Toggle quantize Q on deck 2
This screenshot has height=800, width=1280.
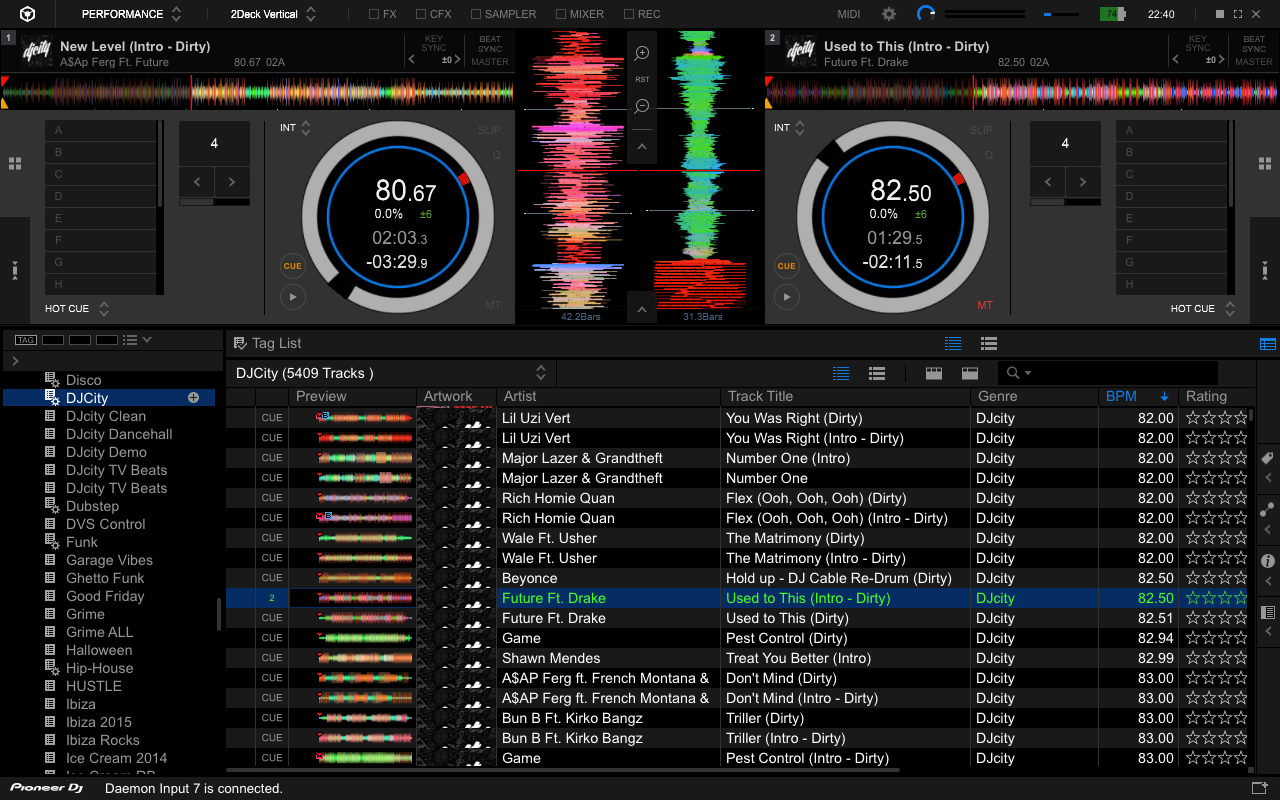(989, 155)
